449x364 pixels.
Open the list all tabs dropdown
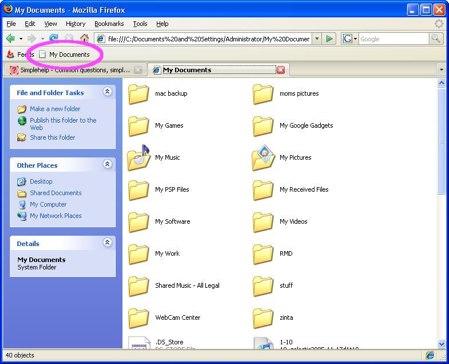click(x=441, y=70)
